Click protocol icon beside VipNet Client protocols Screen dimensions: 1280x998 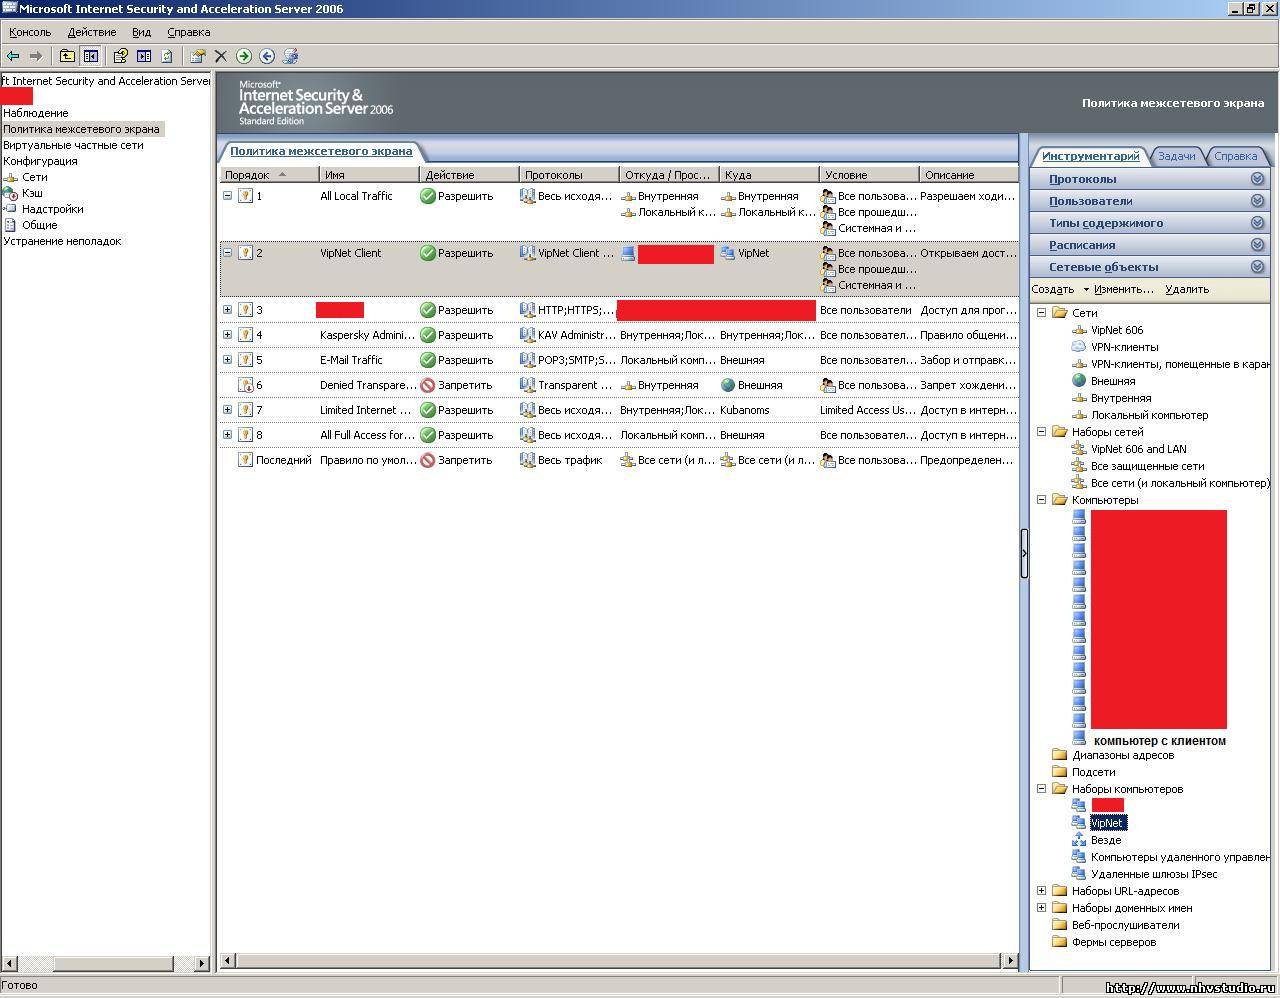(527, 253)
